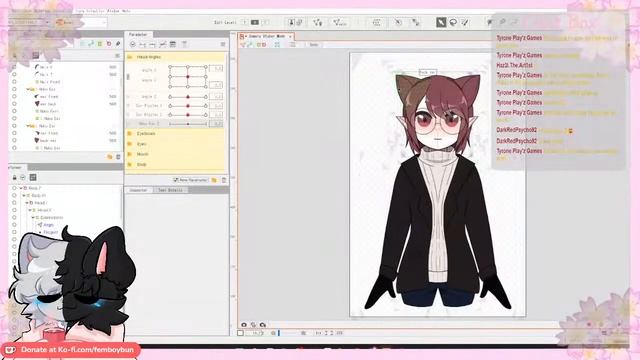Expand the Body parameter group
Viewport: 640px width, 360px height.
click(130, 164)
